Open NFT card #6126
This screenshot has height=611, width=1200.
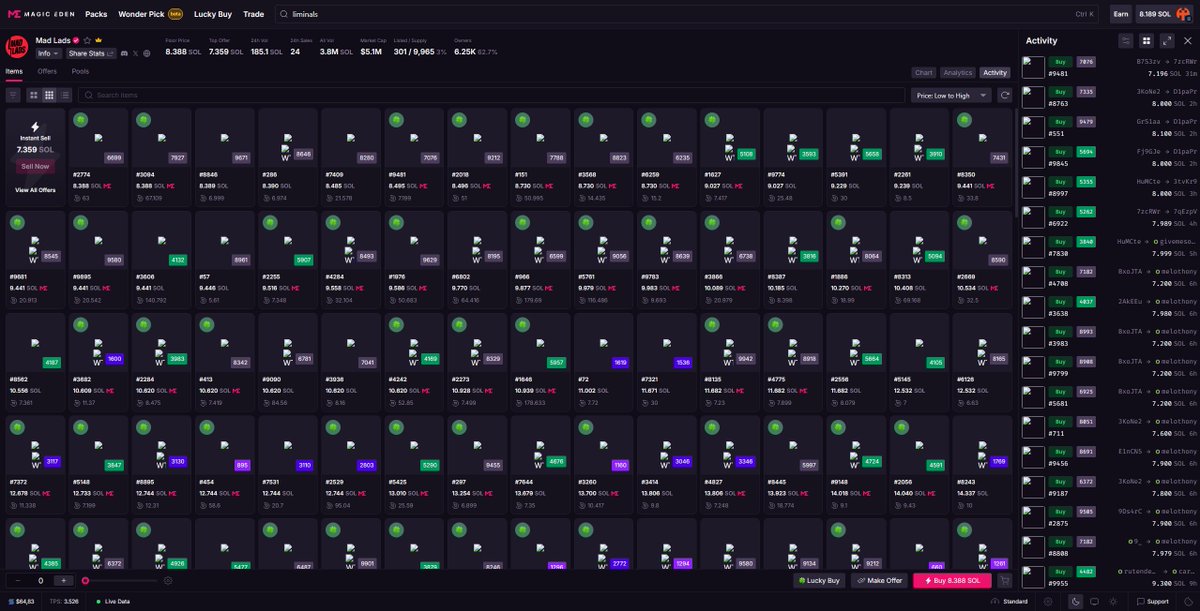pos(984,362)
